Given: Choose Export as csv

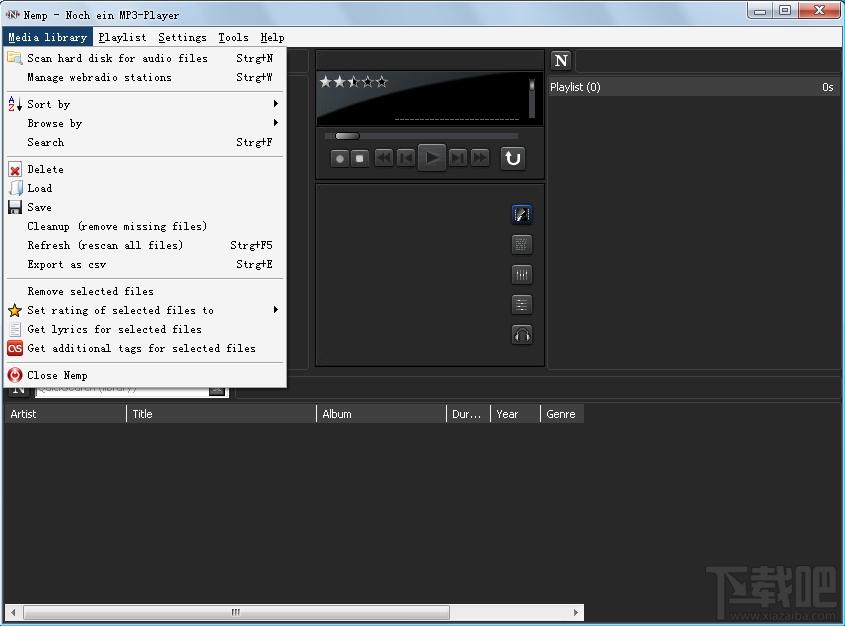Looking at the screenshot, I should coord(66,264).
